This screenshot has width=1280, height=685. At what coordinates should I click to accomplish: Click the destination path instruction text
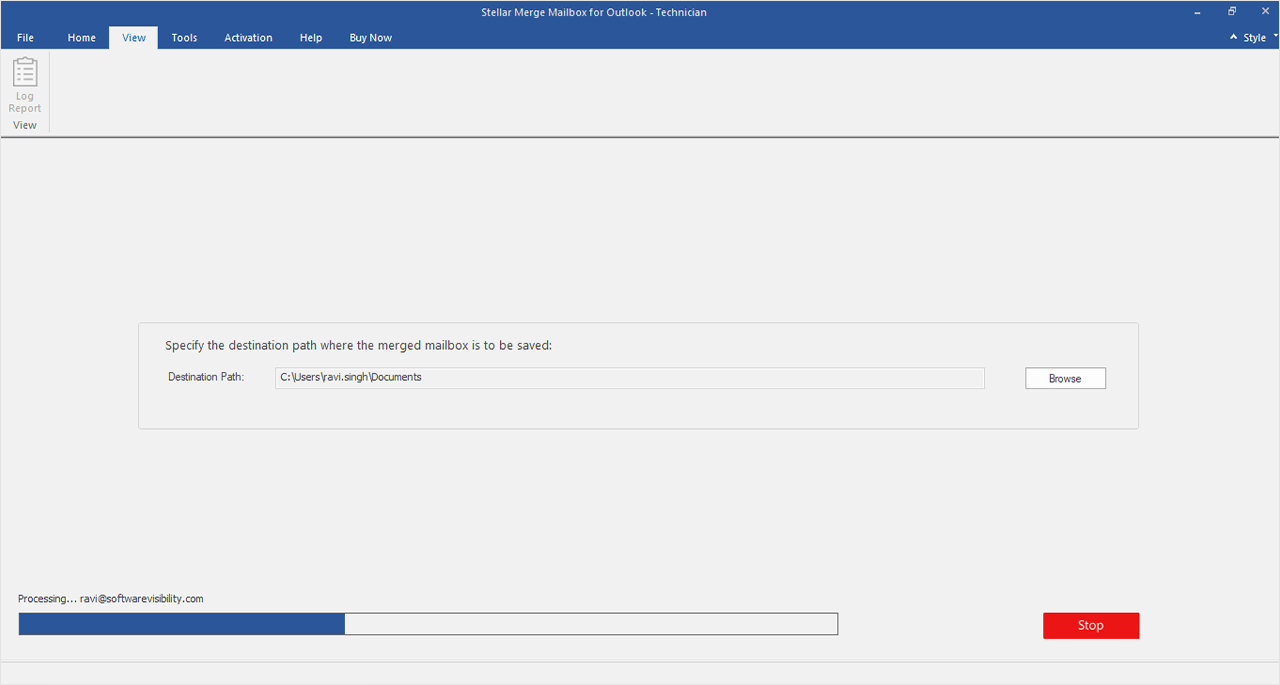358,345
